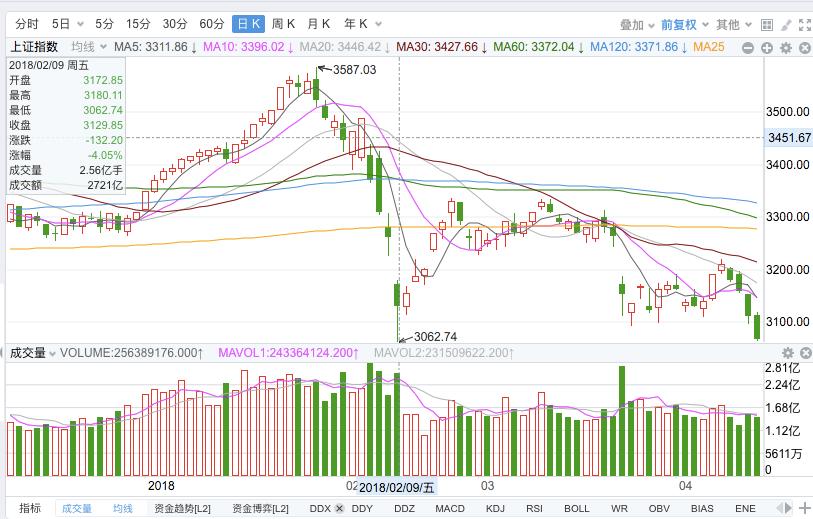
Task: Click the 3451.67 crosshair price tag
Action: [789, 137]
